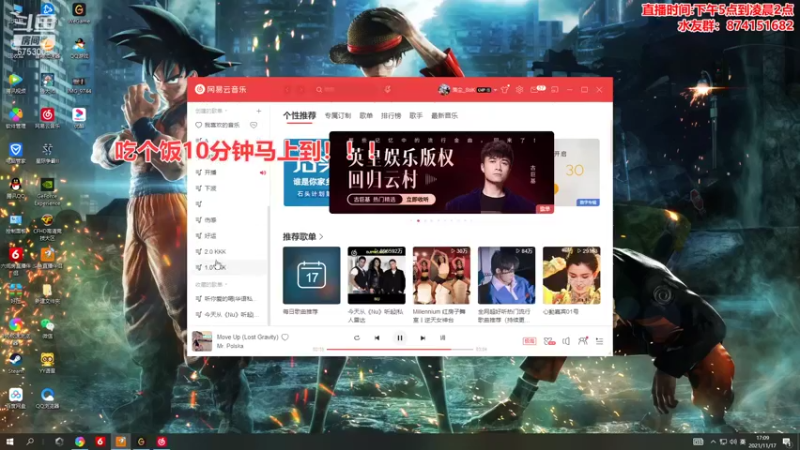The height and width of the screenshot is (450, 800).
Task: Click the microphone listen-to-identify icon
Action: coord(388,89)
